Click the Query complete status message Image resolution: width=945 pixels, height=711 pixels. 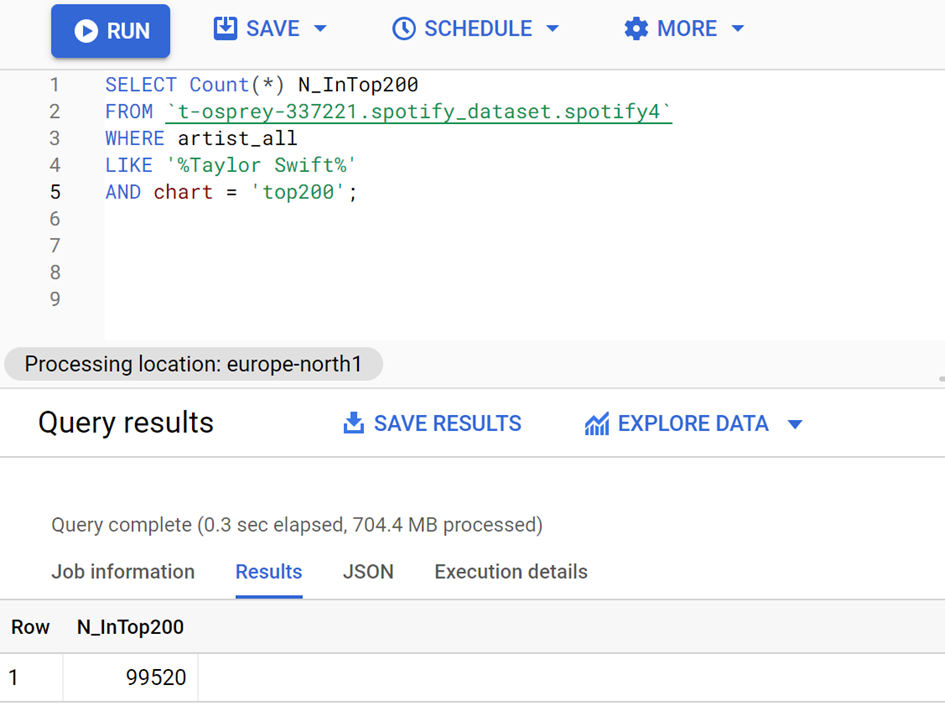(x=297, y=525)
